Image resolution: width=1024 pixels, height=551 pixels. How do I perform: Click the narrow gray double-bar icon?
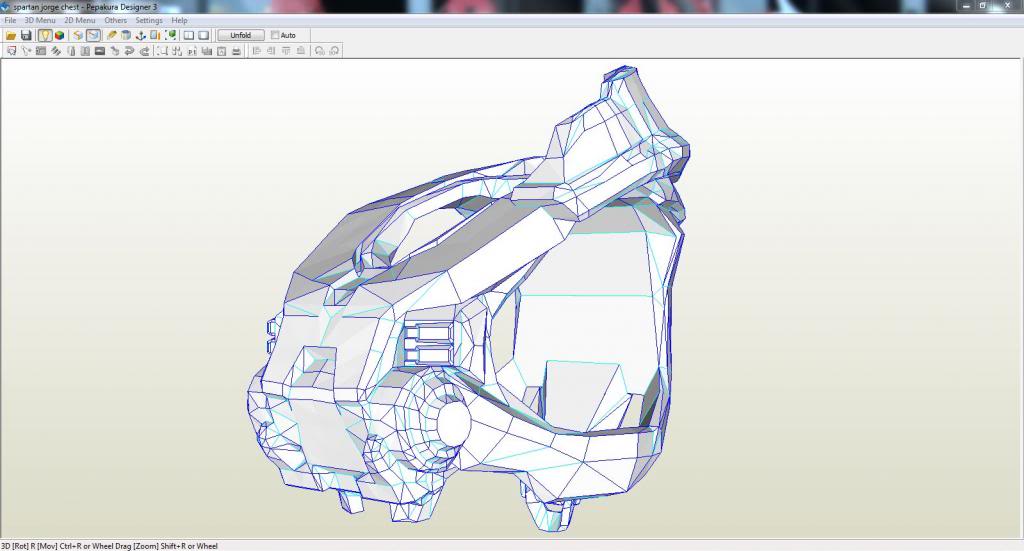tap(71, 51)
